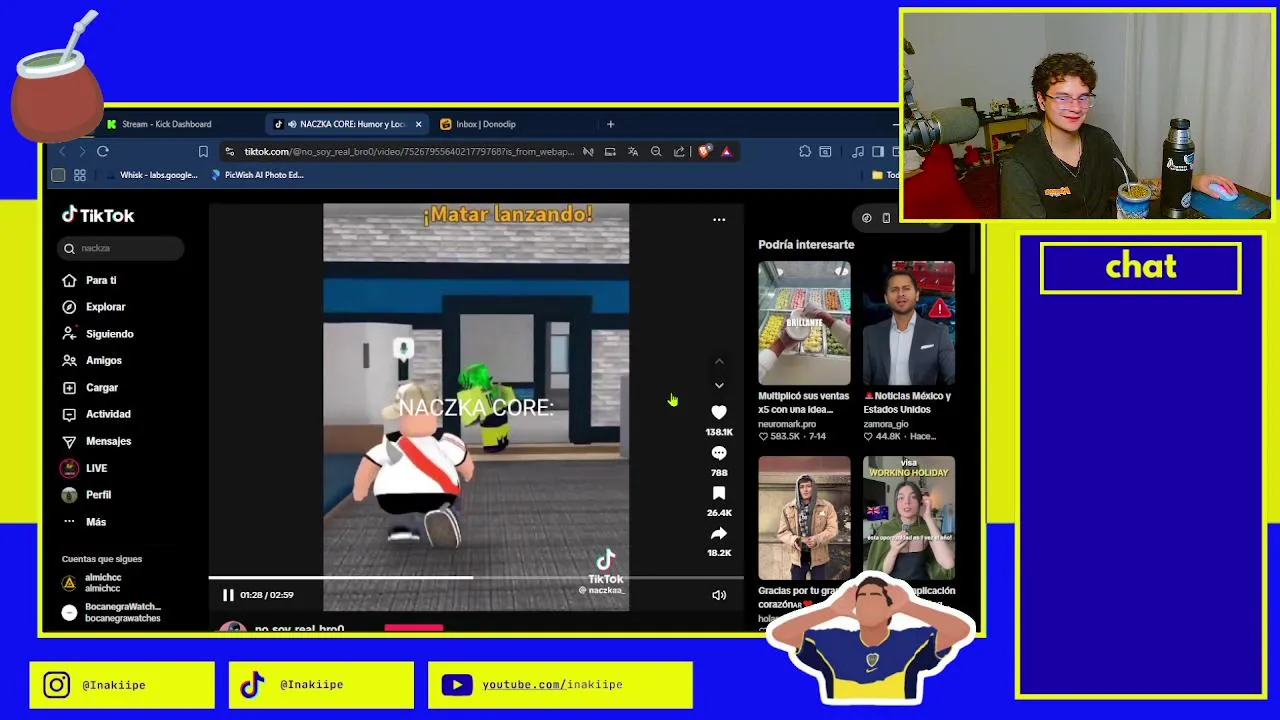
Task: Click the Brave Rewards triangle icon
Action: click(726, 151)
